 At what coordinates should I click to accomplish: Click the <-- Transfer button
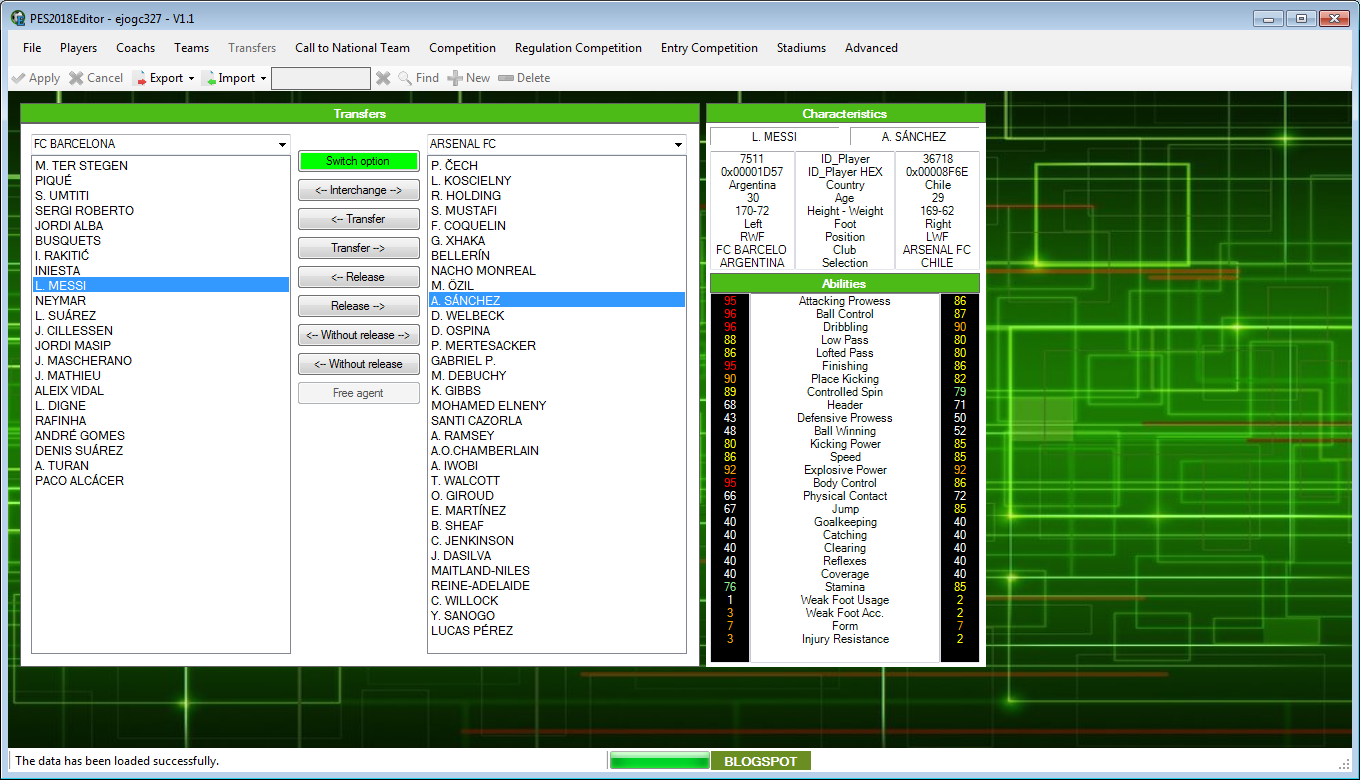click(358, 219)
